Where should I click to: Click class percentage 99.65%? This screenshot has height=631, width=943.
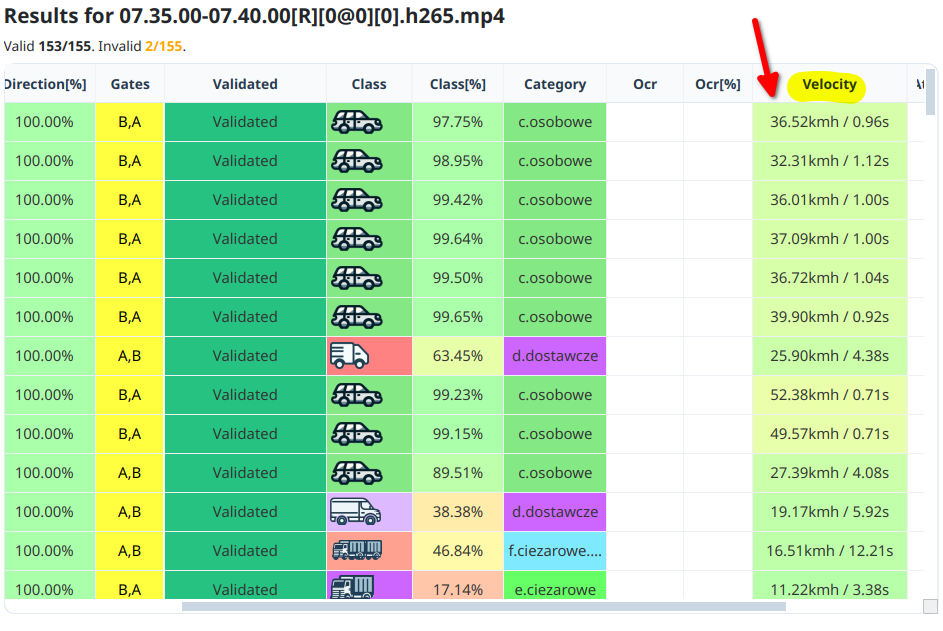point(458,317)
